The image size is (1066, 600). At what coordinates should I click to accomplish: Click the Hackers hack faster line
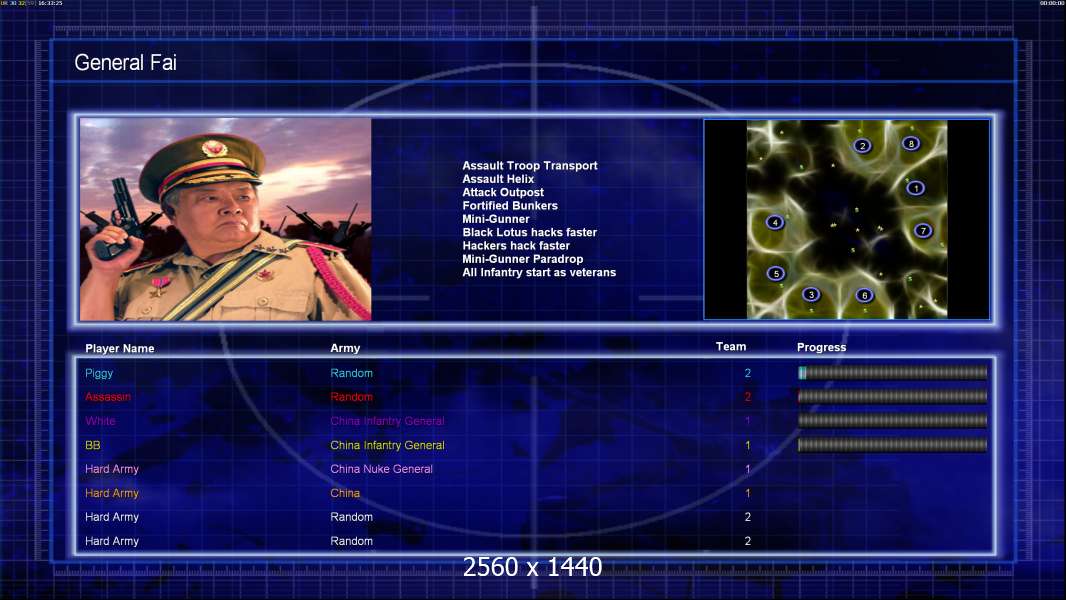516,245
